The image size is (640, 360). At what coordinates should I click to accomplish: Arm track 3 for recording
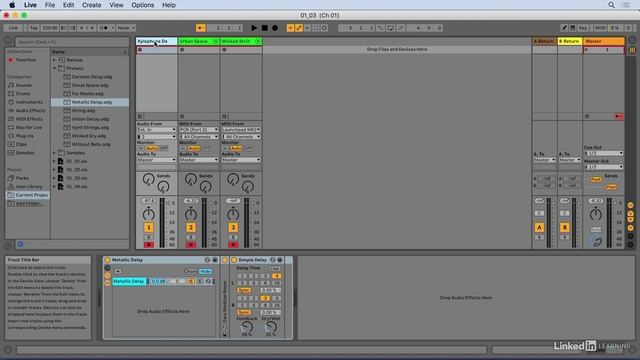coord(233,244)
